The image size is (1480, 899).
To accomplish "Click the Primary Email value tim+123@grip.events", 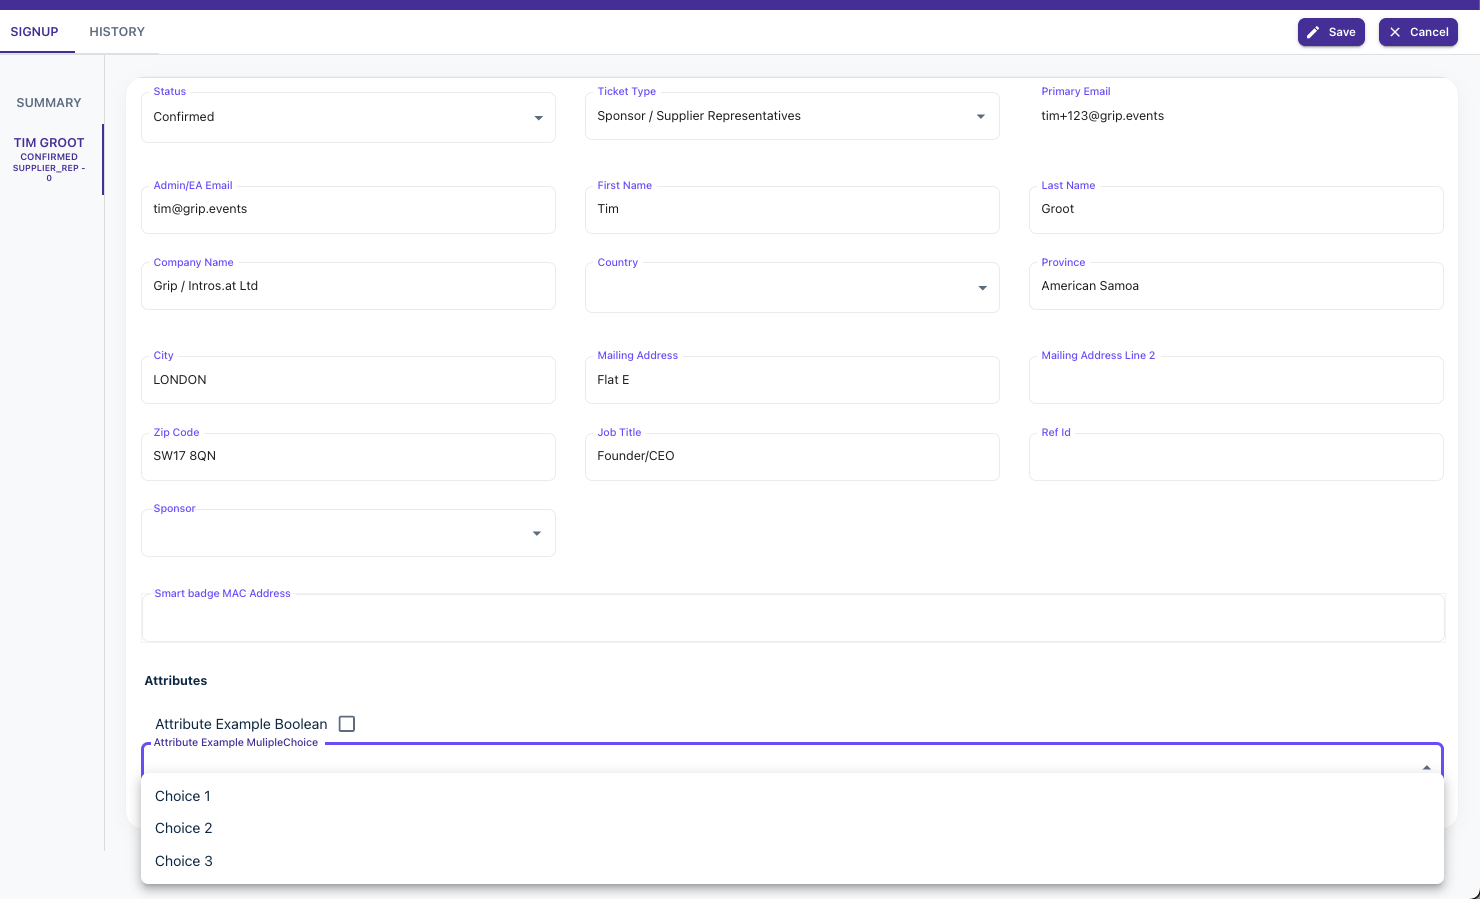I will click(x=1102, y=116).
